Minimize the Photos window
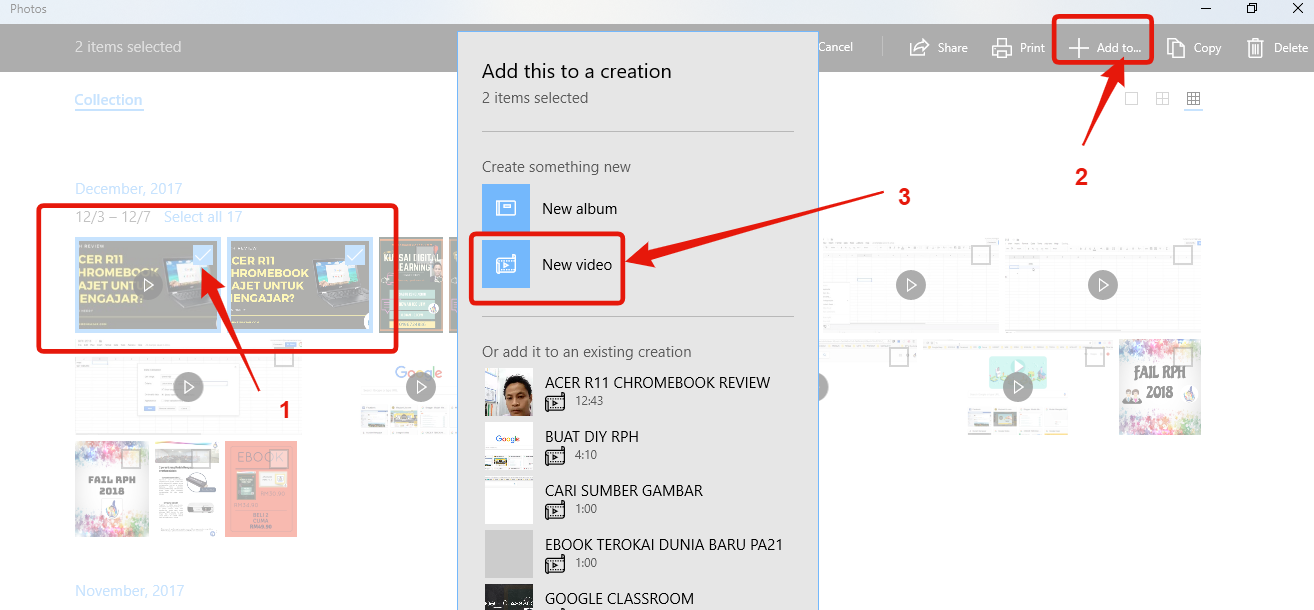1314x610 pixels. pyautogui.click(x=1207, y=9)
